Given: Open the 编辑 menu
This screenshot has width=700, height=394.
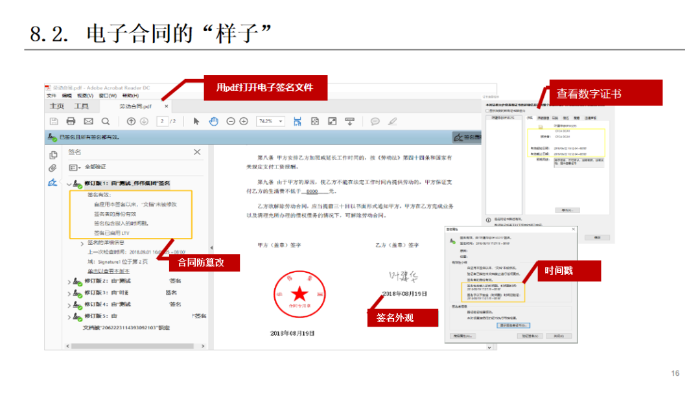Looking at the screenshot, I should tap(67, 95).
